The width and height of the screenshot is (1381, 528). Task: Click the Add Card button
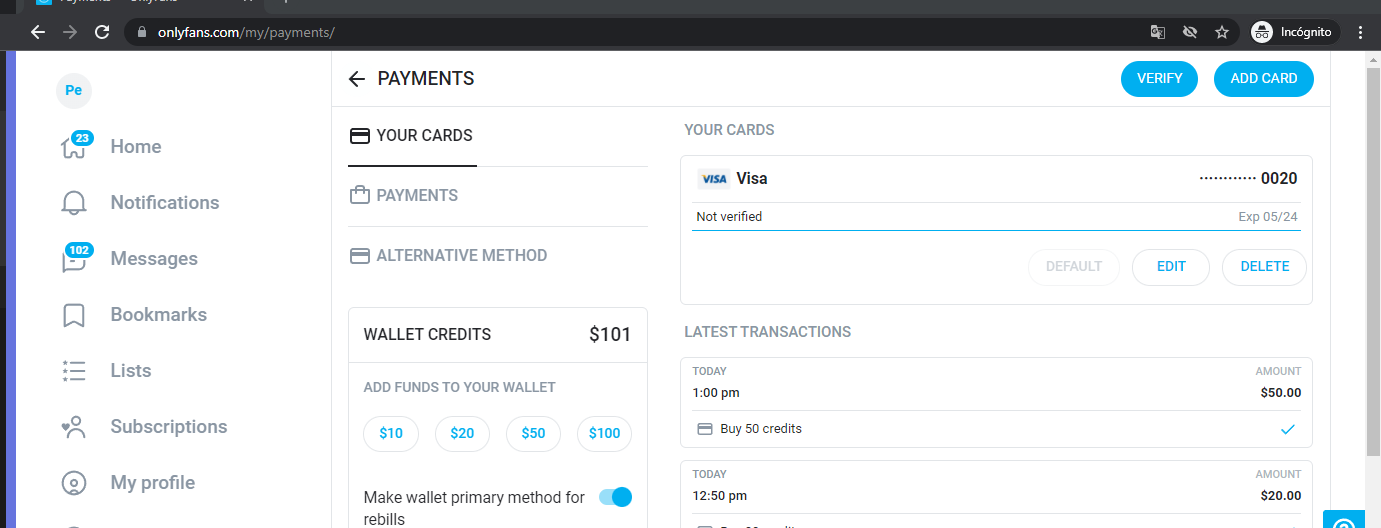1264,79
